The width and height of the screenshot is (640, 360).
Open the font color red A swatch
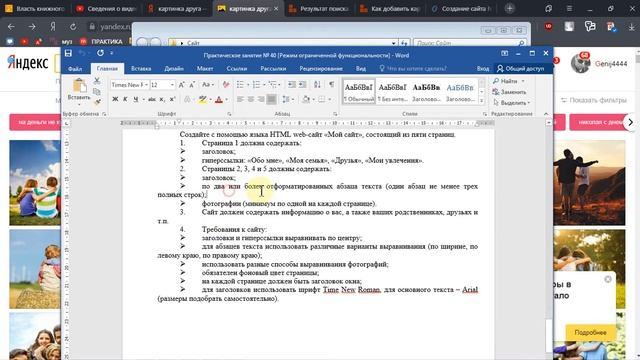(219, 99)
